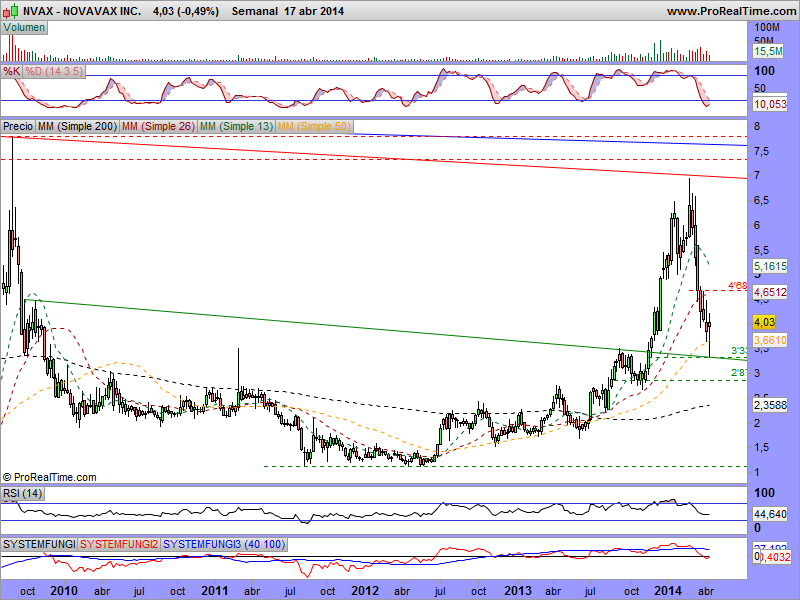The width and height of the screenshot is (800, 600).
Task: Click the 15,5M volume value box
Action: point(768,51)
